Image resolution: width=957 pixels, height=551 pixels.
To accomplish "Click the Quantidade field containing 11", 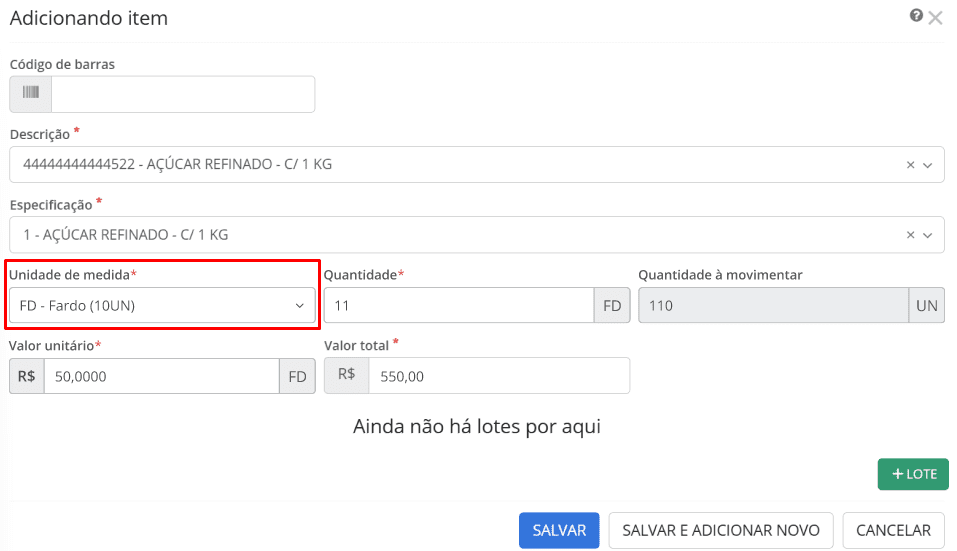I will (459, 305).
